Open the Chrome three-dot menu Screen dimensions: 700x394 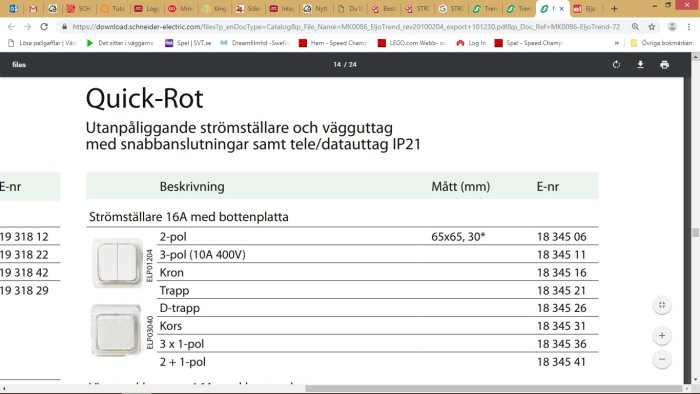[689, 27]
